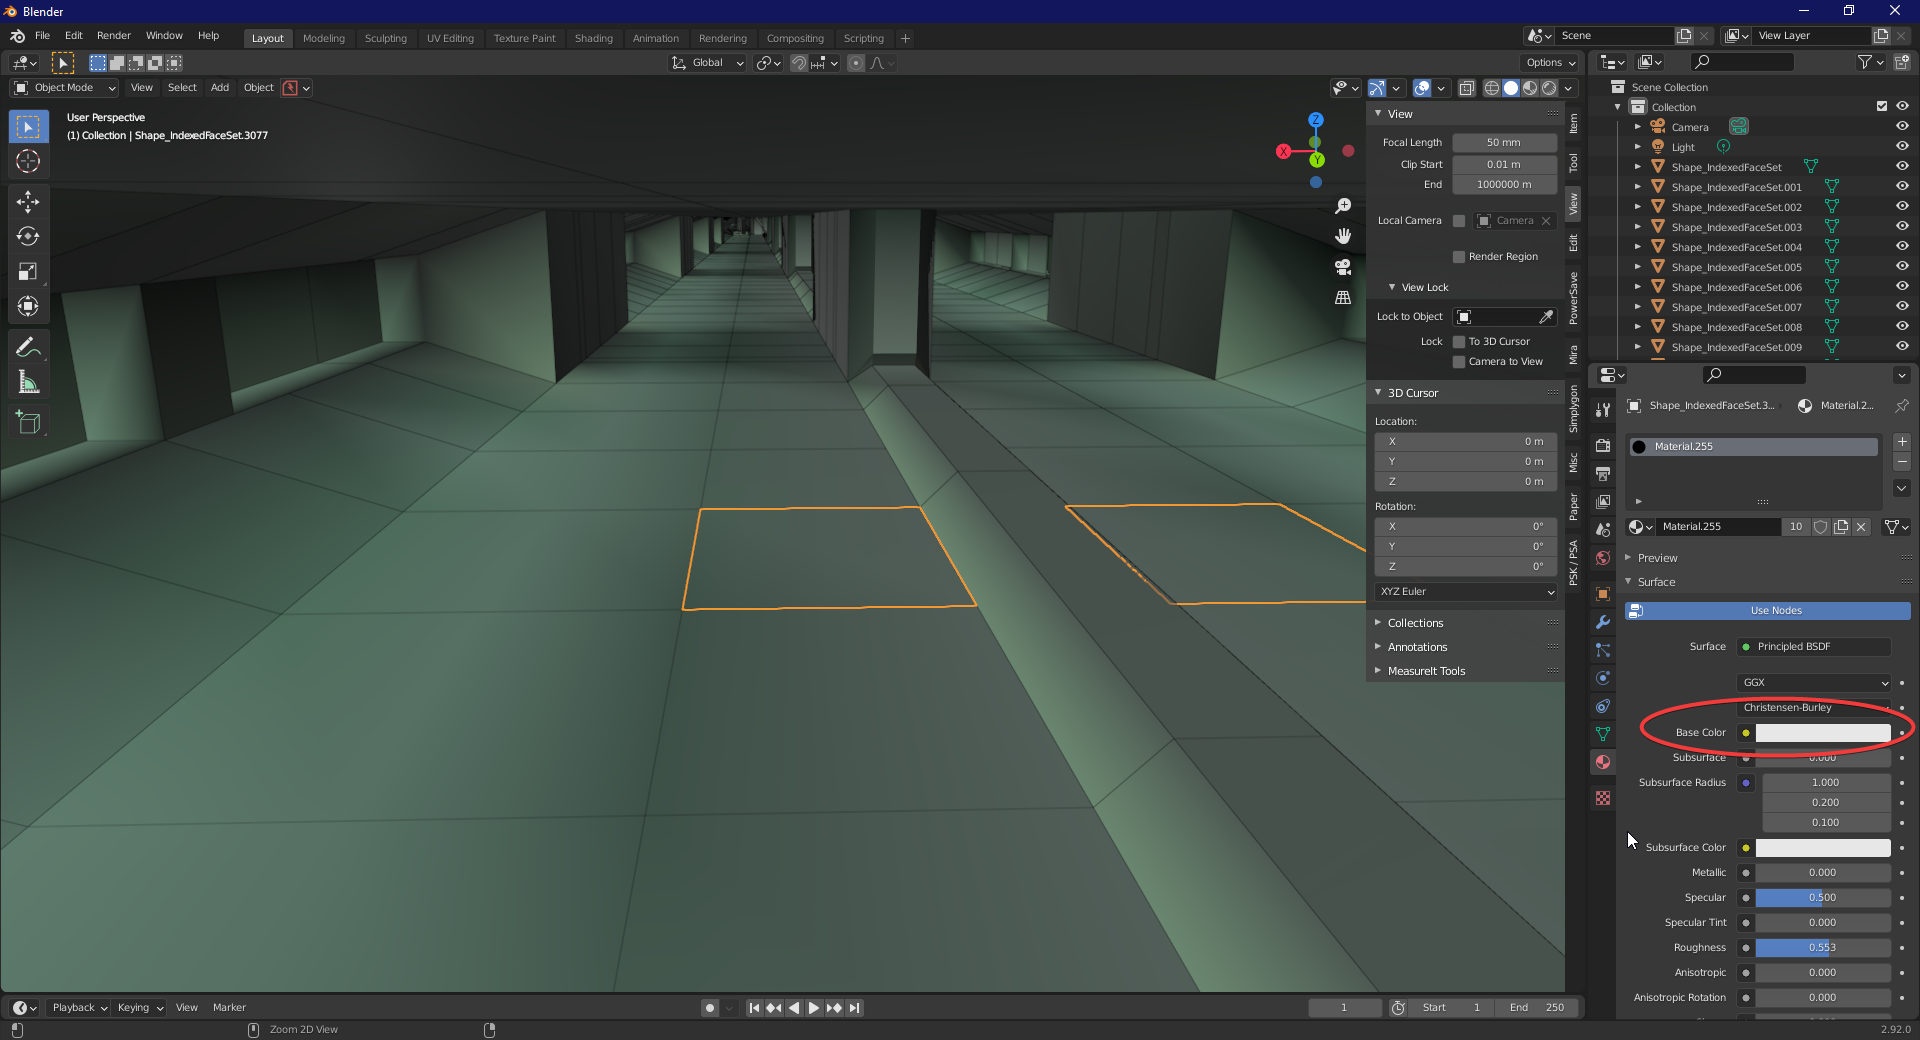The width and height of the screenshot is (1920, 1040).
Task: Open the XYZ Euler rotation mode dropdown
Action: 1466,592
